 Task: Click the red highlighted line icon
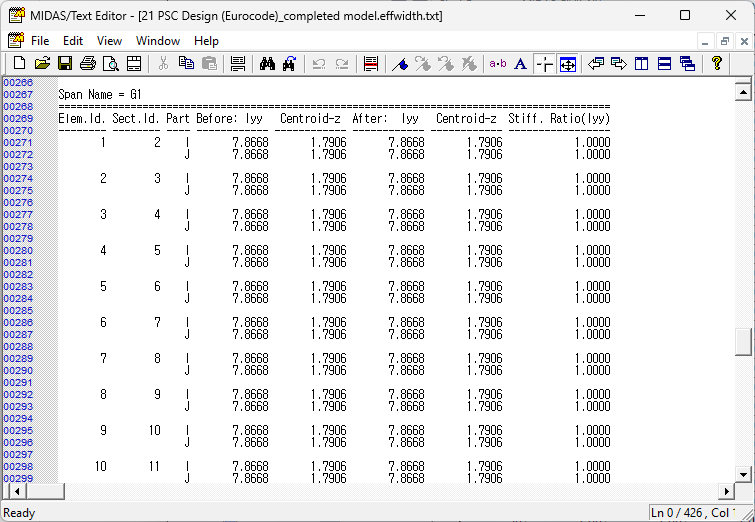coord(371,63)
